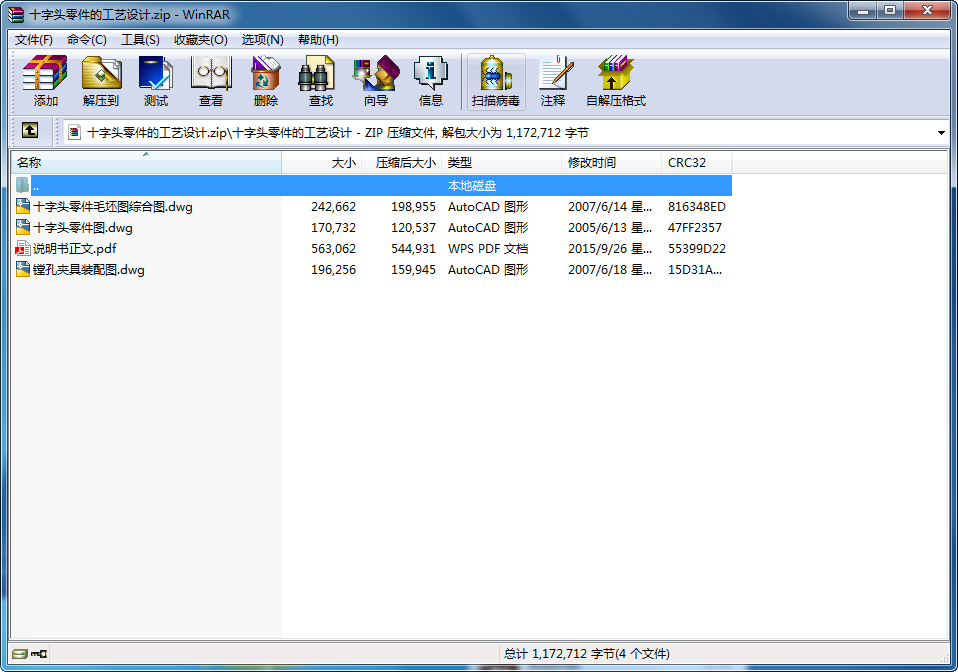
Task: Click icon of 十字头零件图.dwg
Action: 23,227
